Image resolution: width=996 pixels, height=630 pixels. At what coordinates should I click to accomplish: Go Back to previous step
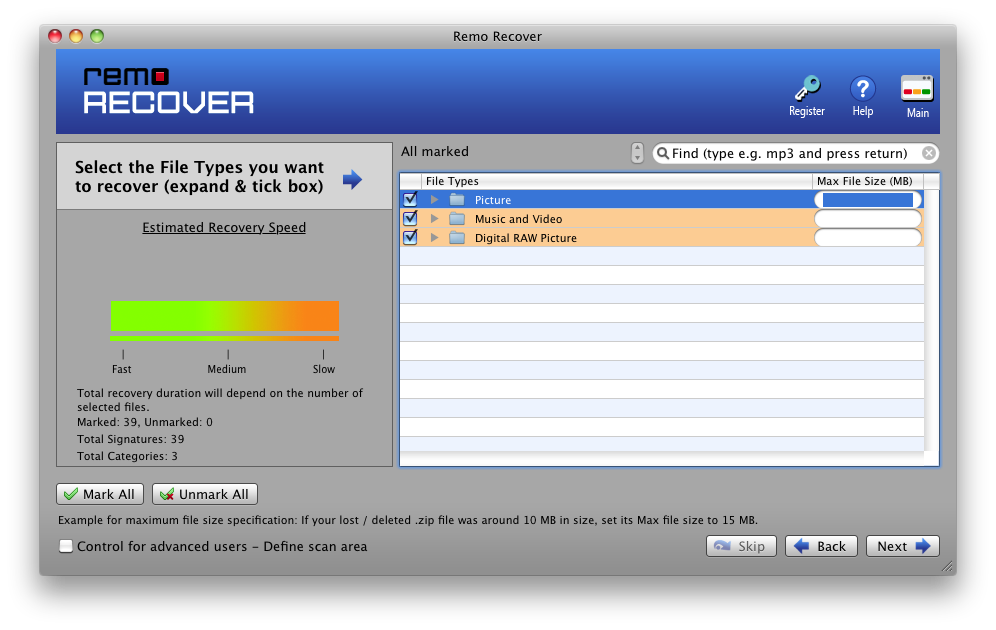click(x=821, y=546)
